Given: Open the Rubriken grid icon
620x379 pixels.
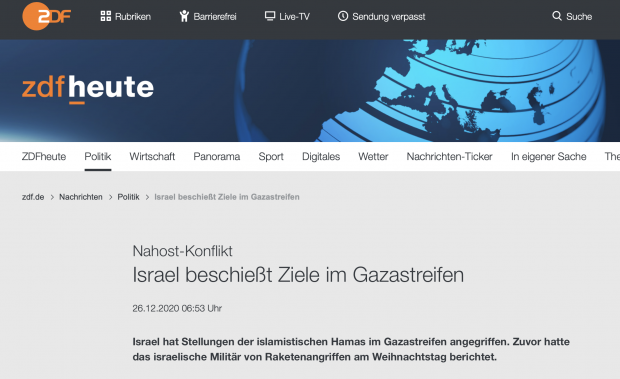Looking at the screenshot, I should 106,16.
